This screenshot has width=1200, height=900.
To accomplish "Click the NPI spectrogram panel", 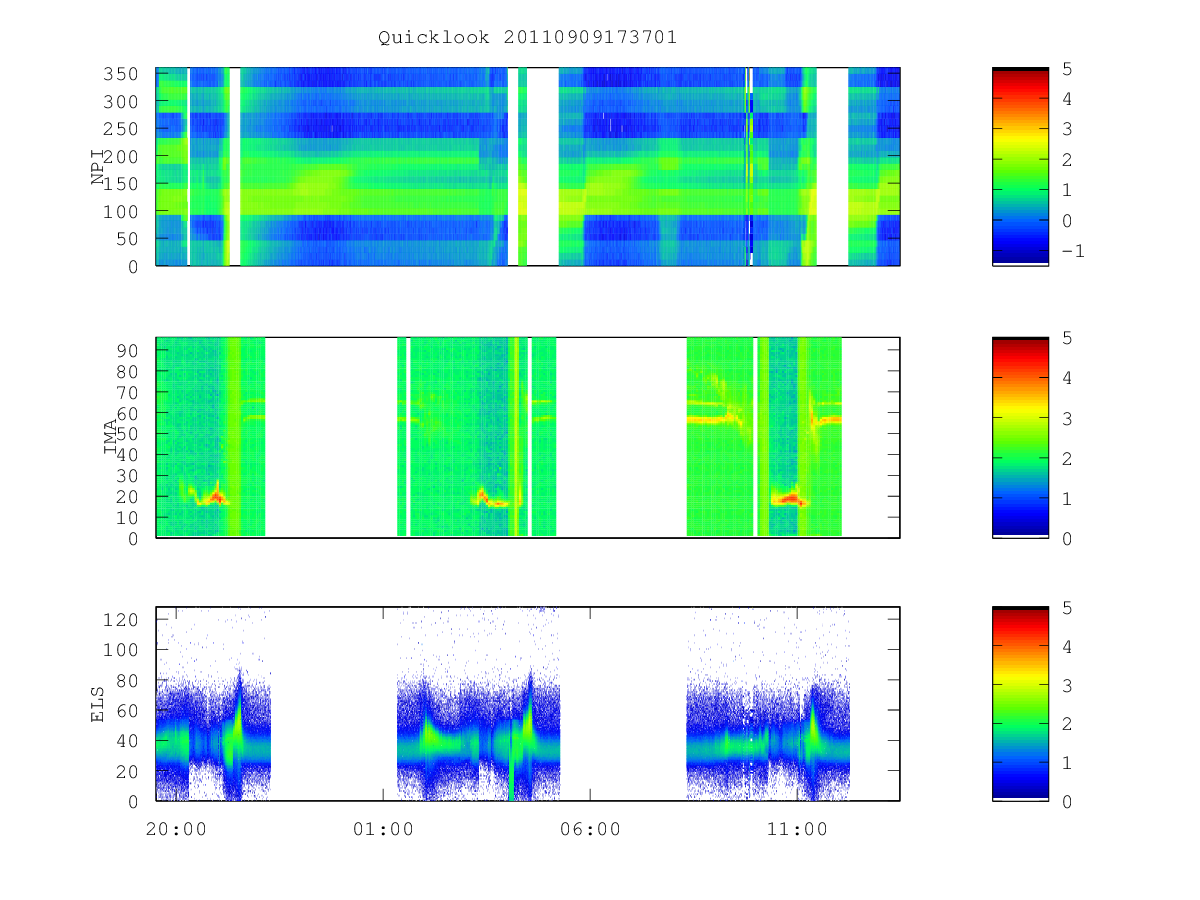I will pos(528,166).
